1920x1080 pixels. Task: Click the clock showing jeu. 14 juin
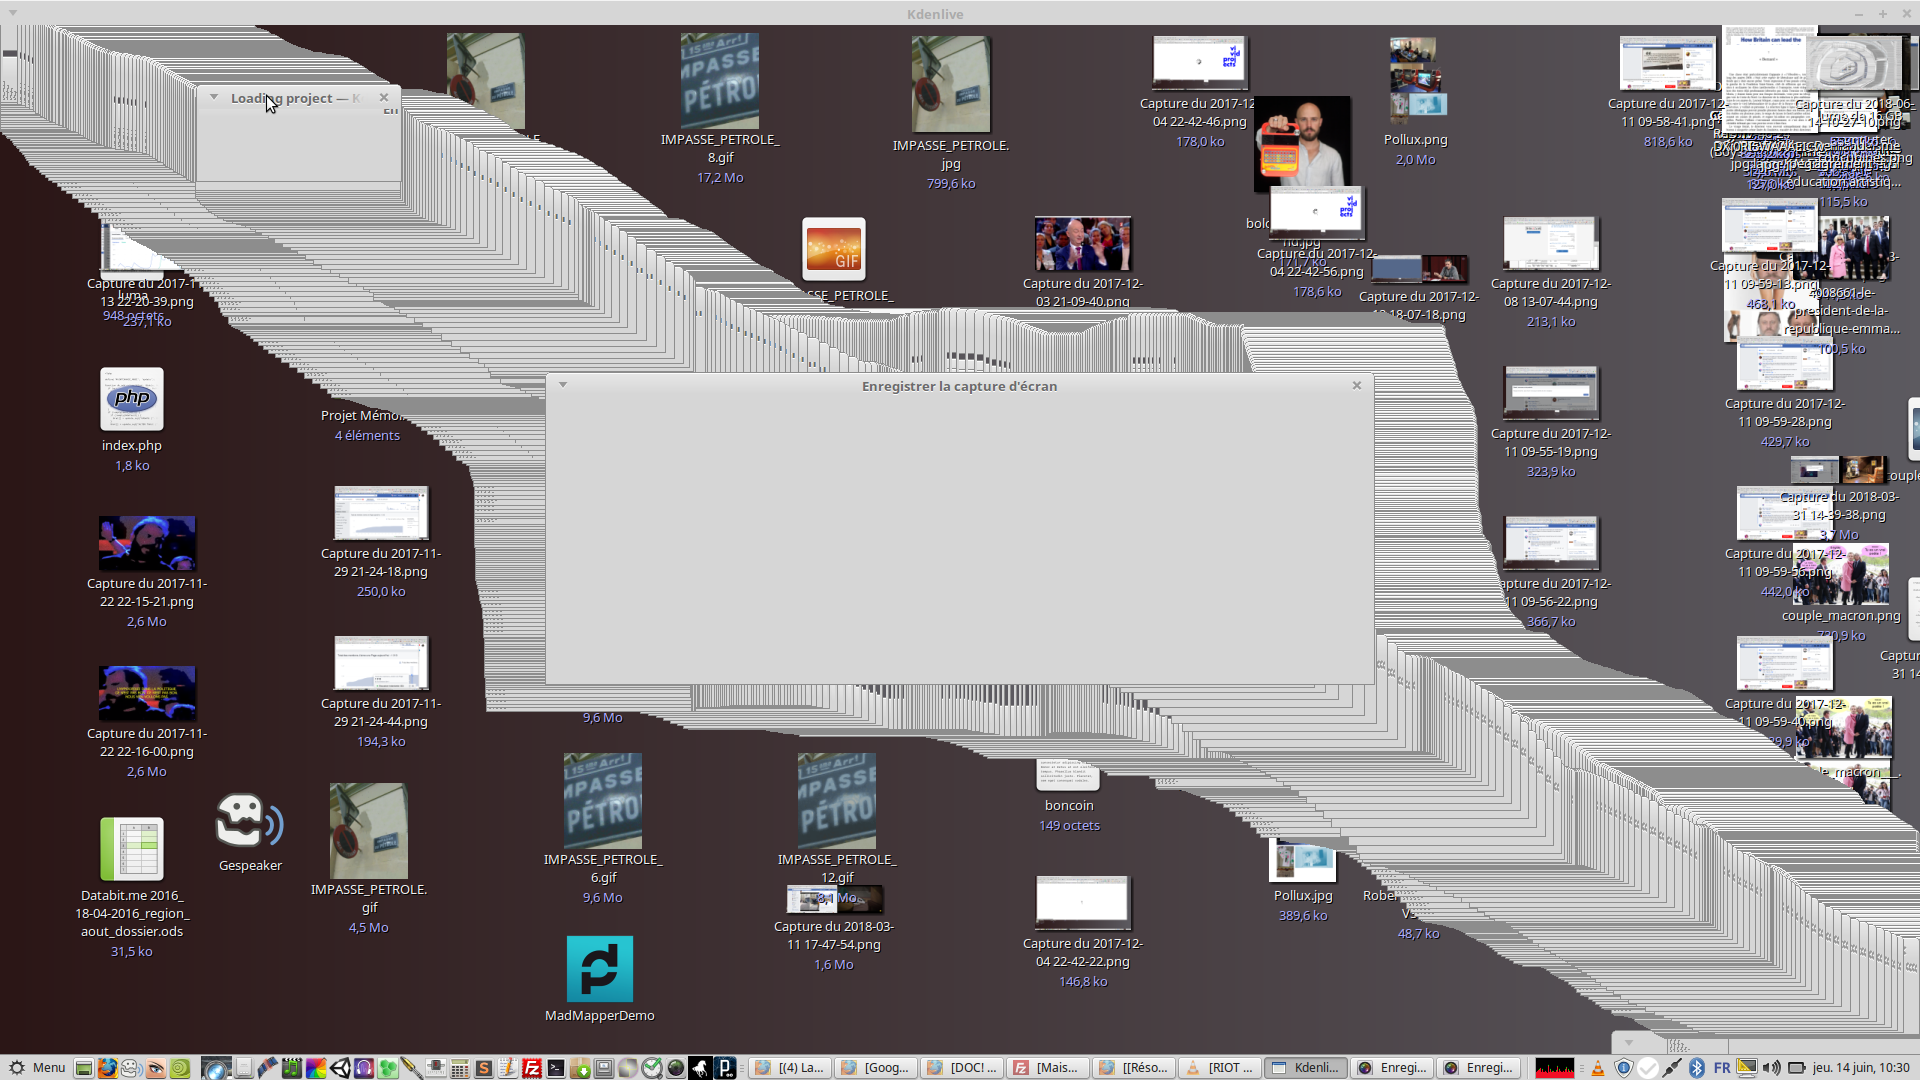point(1860,1068)
